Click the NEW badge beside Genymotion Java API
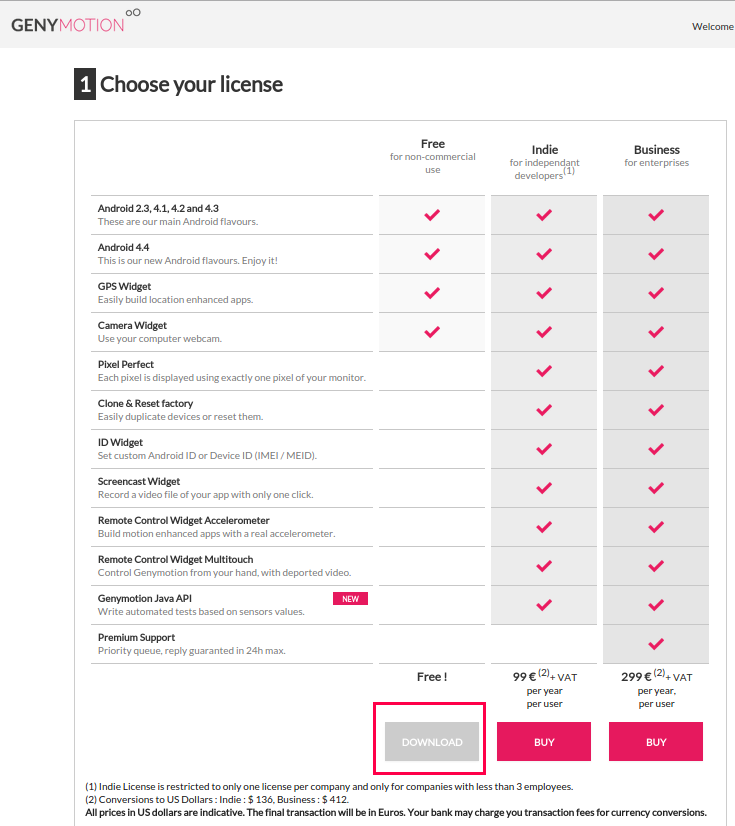Image resolution: width=735 pixels, height=826 pixels. 350,599
